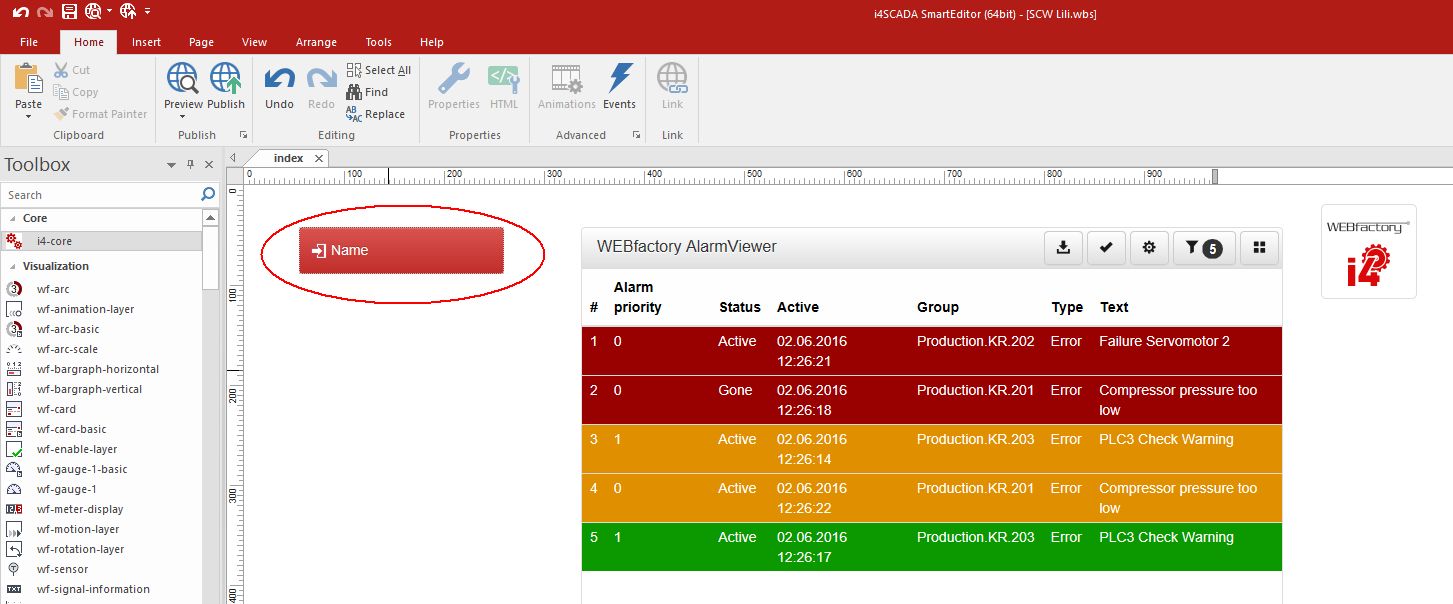The height and width of the screenshot is (604, 1453).
Task: Select wf-enable-layer toolbox item
Action: [102, 449]
